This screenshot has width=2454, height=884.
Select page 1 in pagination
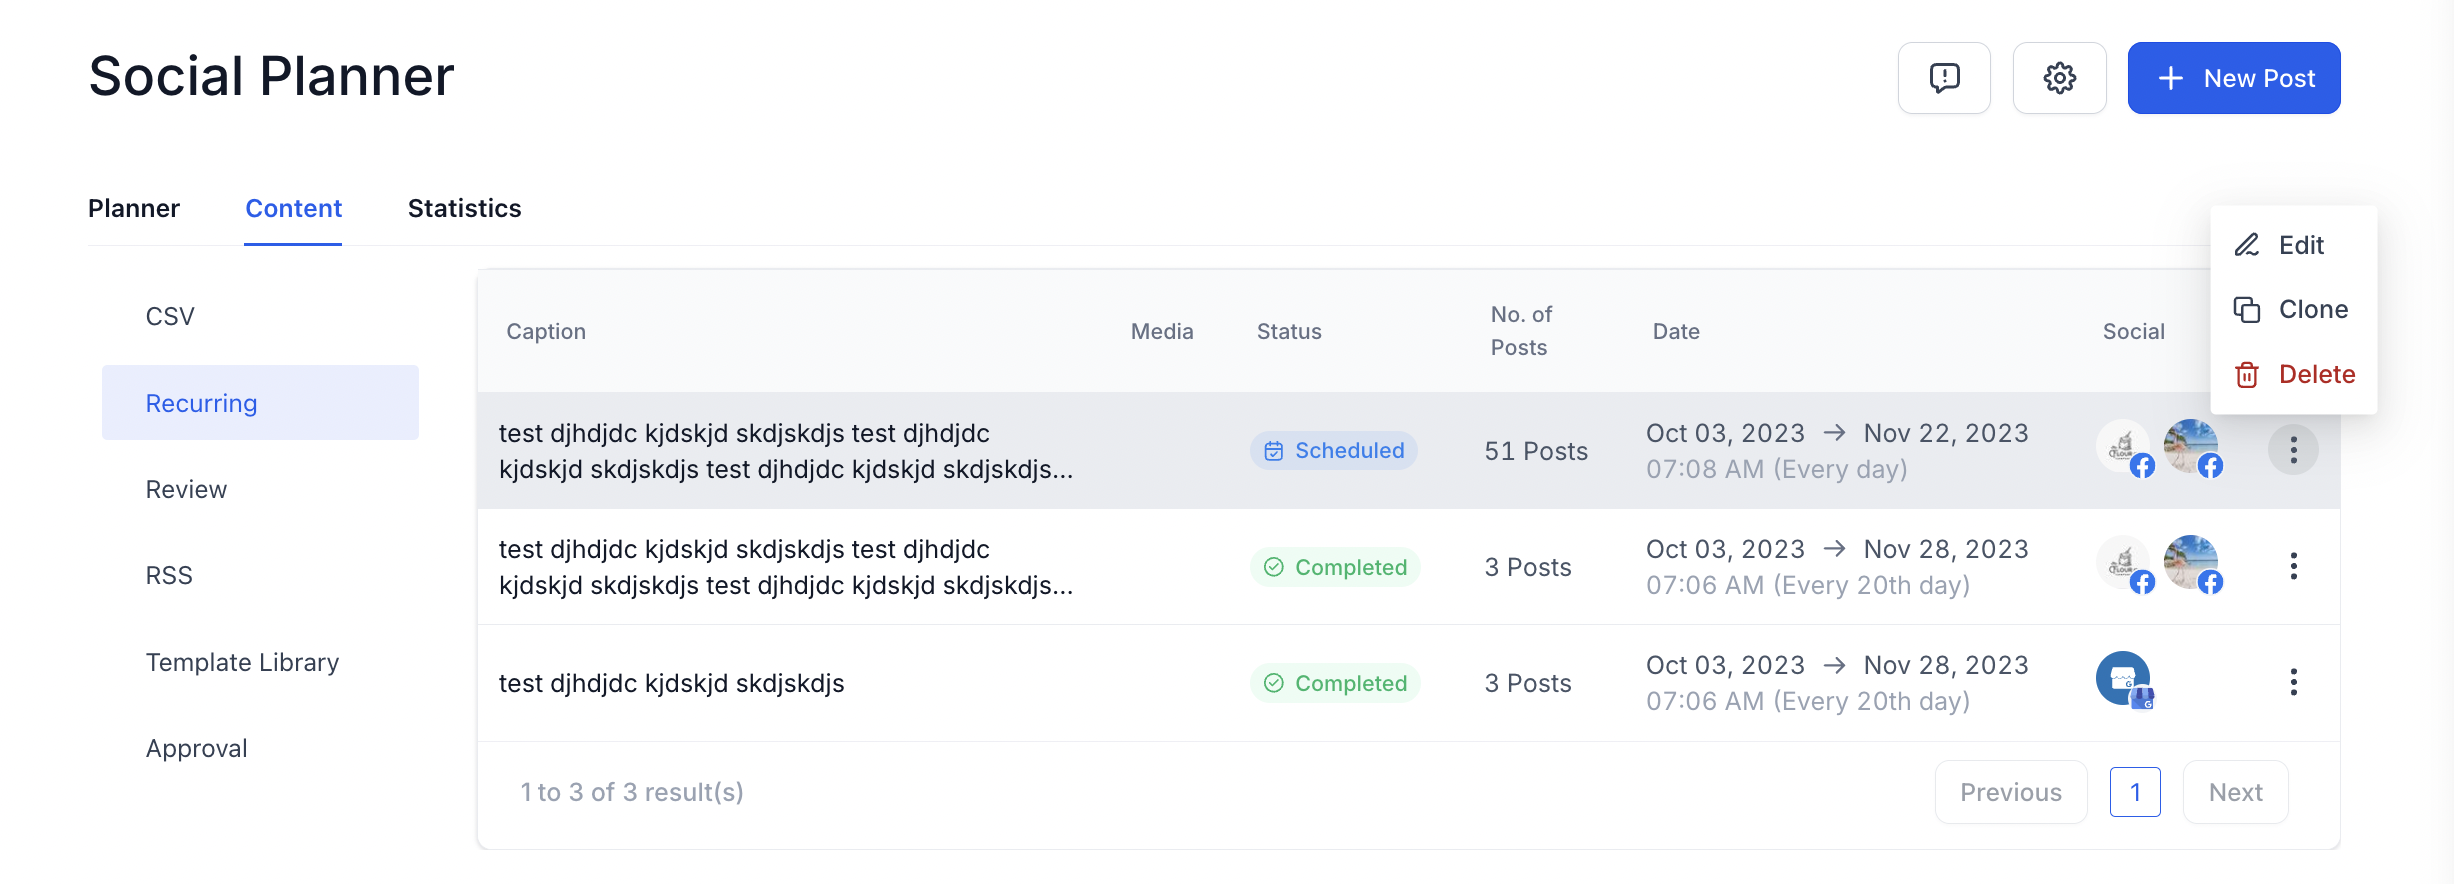2135,792
